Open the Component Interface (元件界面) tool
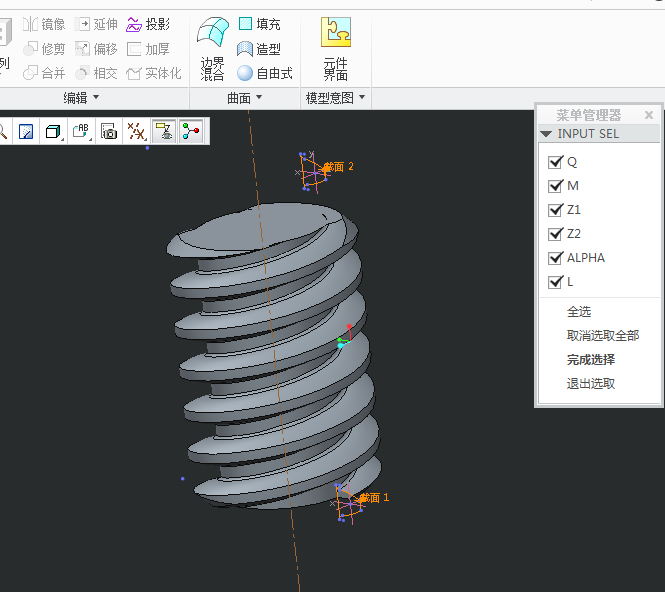 click(x=336, y=49)
